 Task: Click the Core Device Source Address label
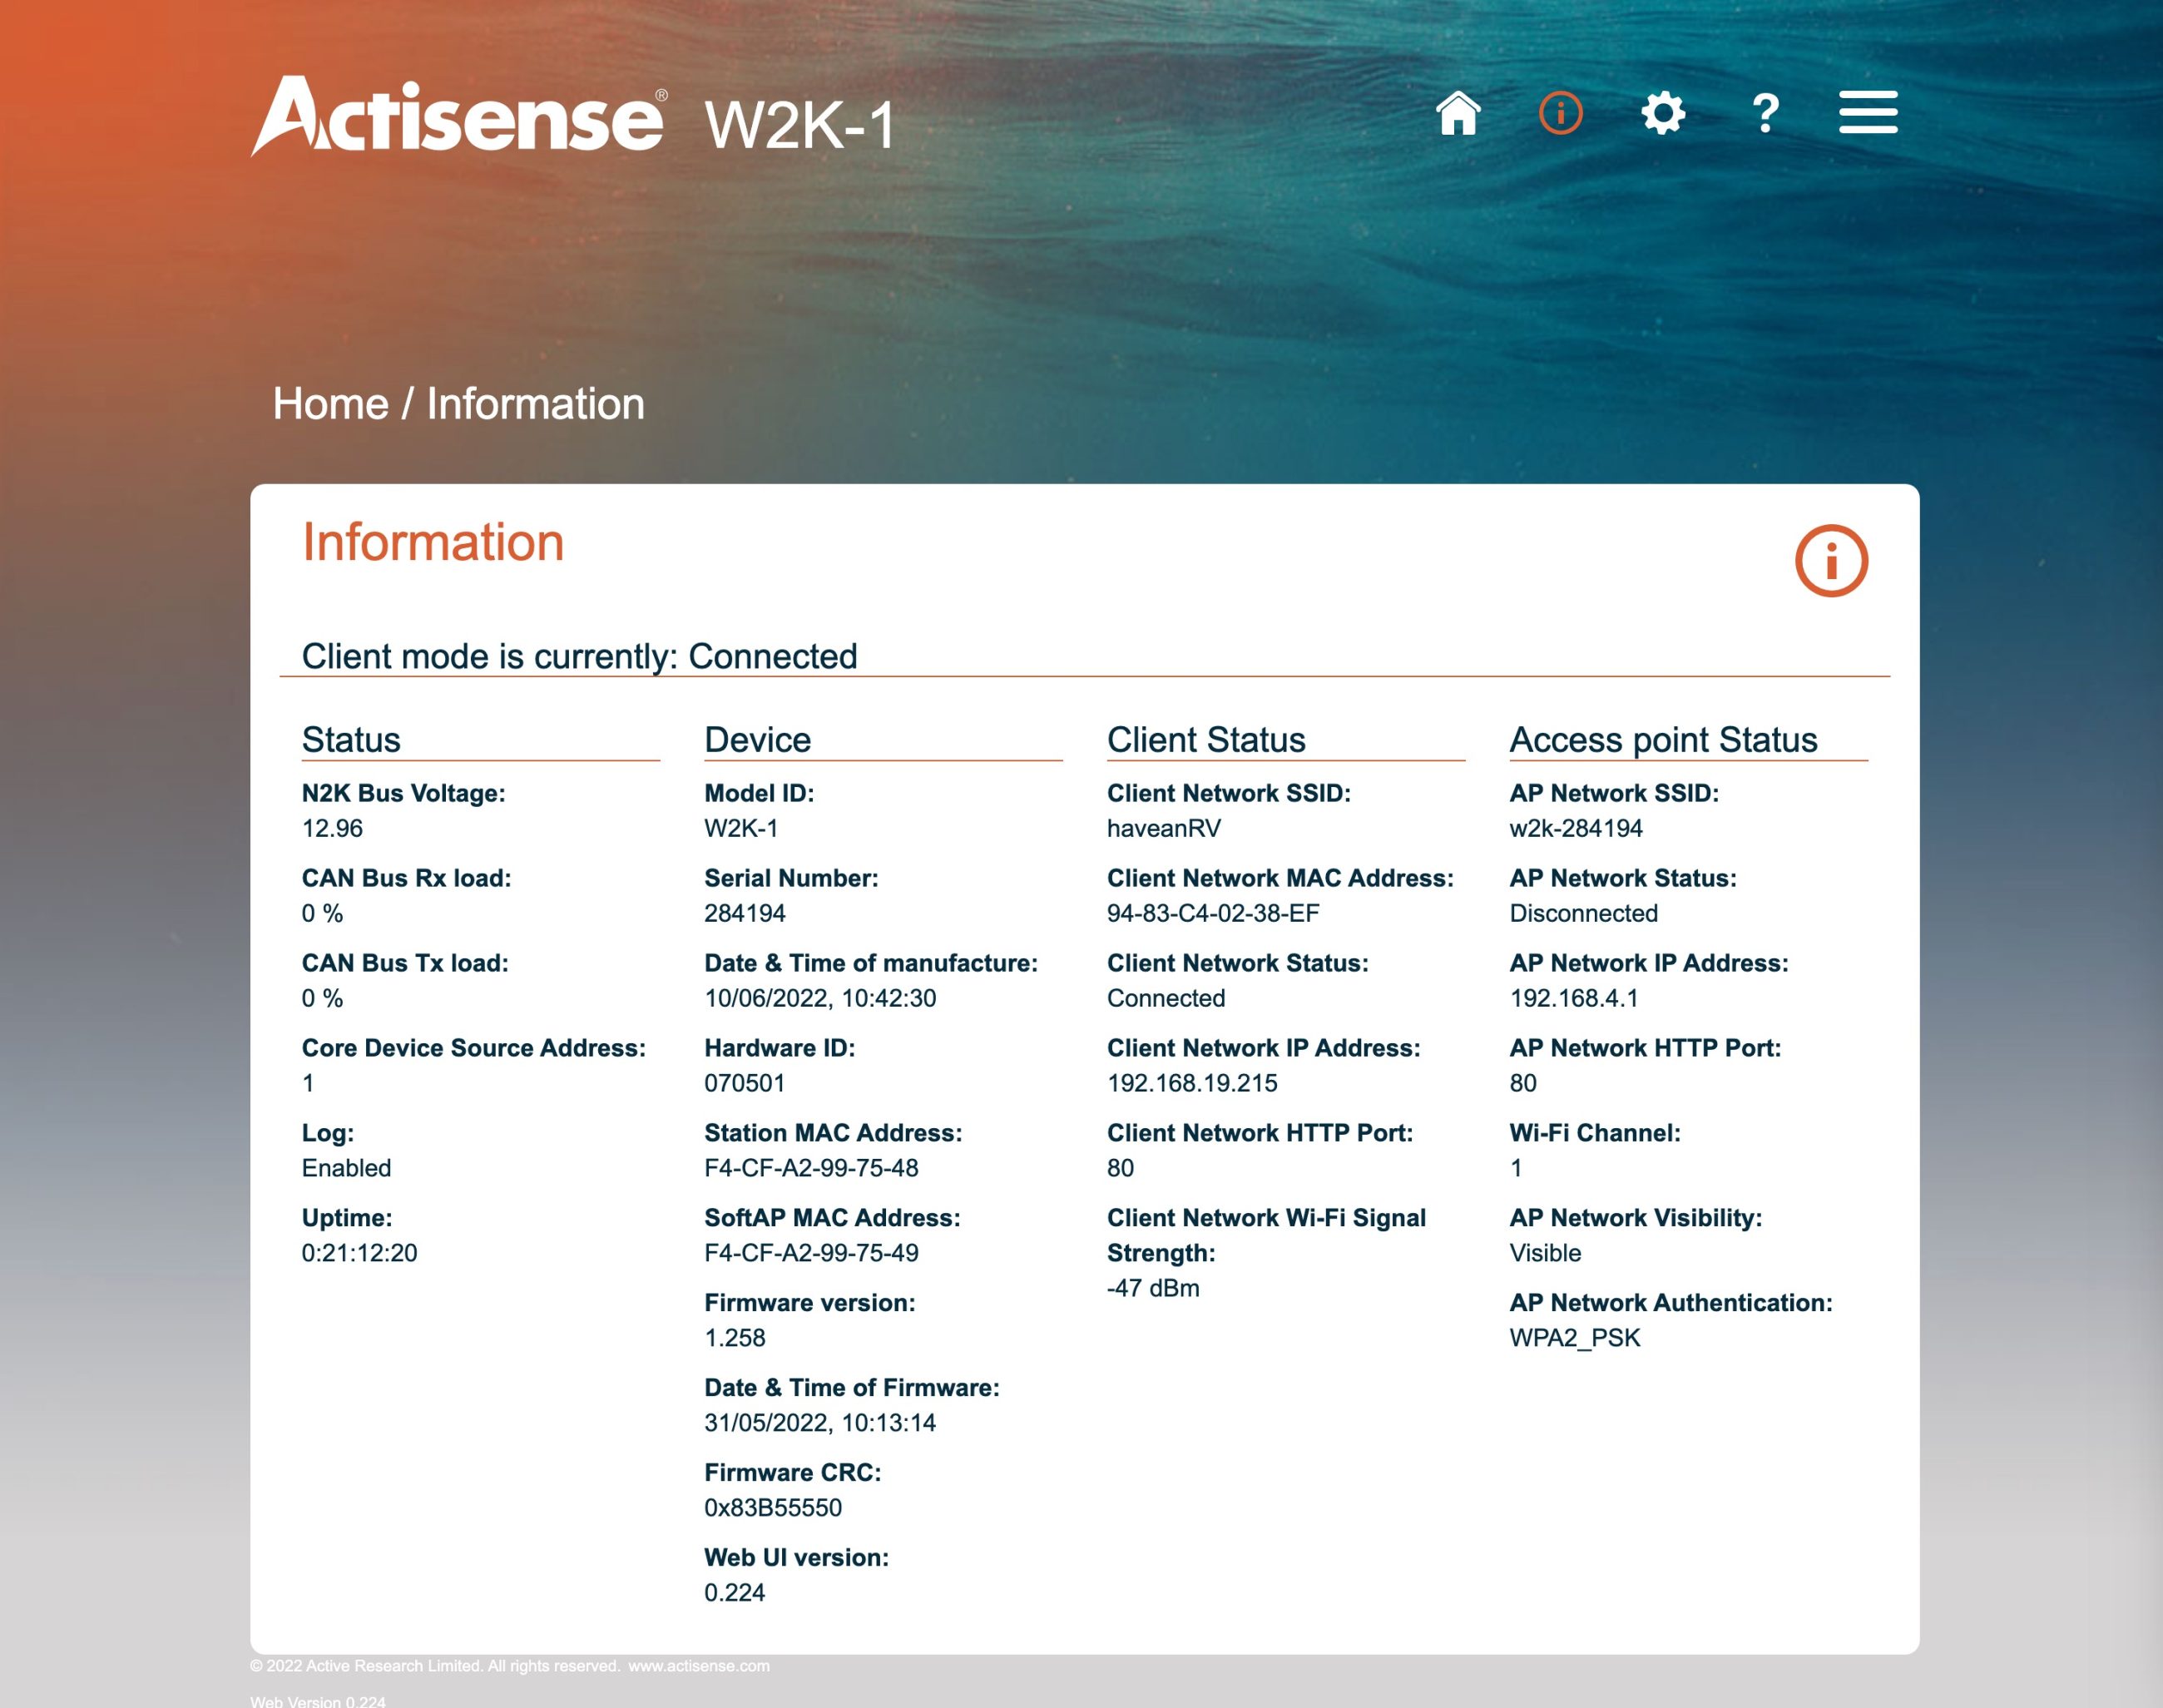[474, 1048]
